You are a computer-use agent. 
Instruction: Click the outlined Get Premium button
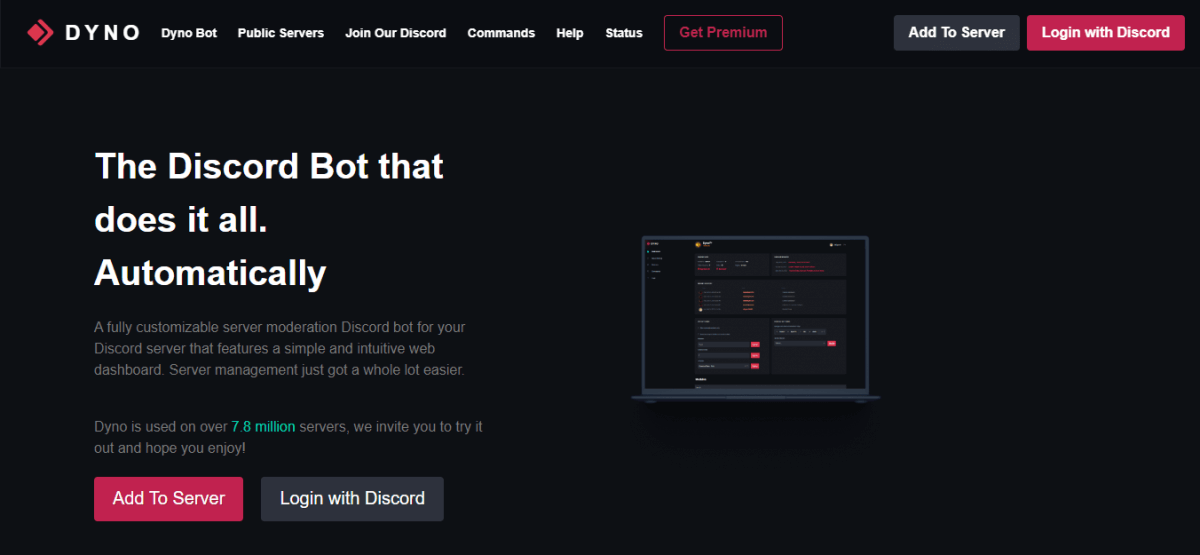point(723,33)
